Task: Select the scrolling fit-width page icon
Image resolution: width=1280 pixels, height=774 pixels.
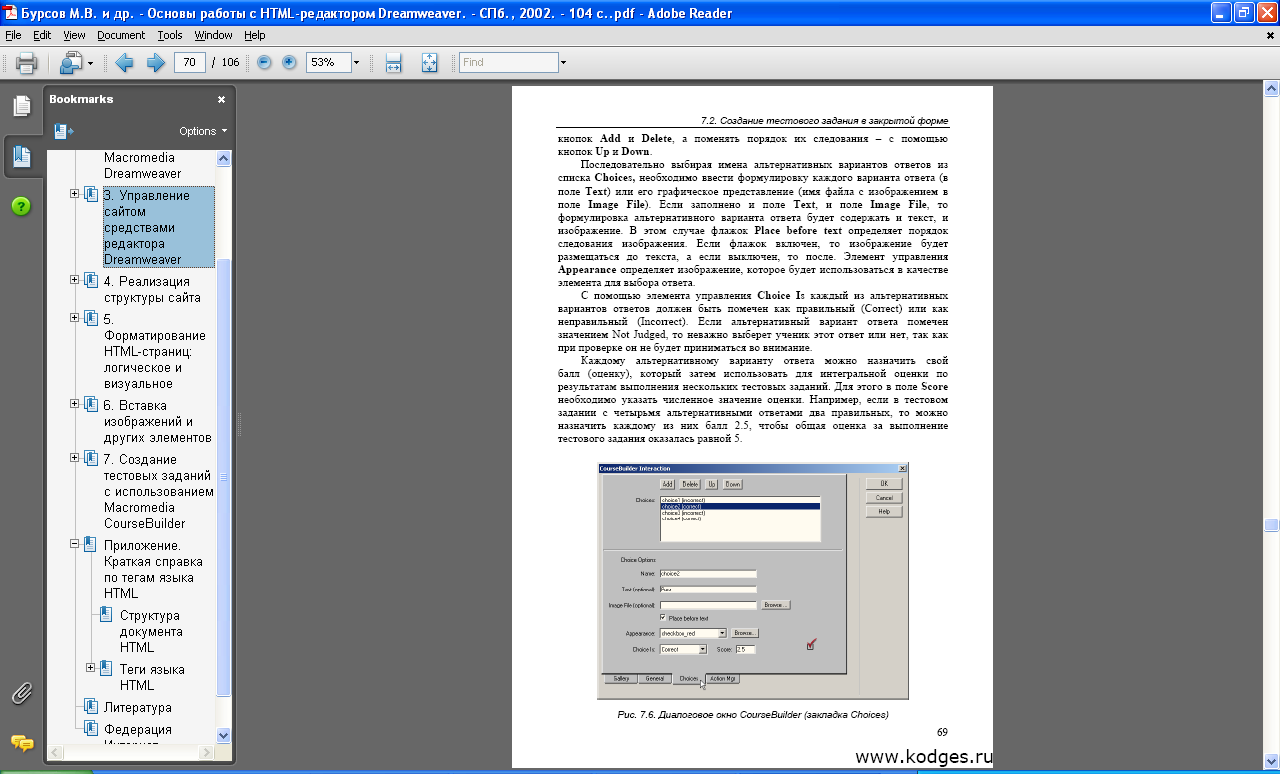Action: pos(394,62)
